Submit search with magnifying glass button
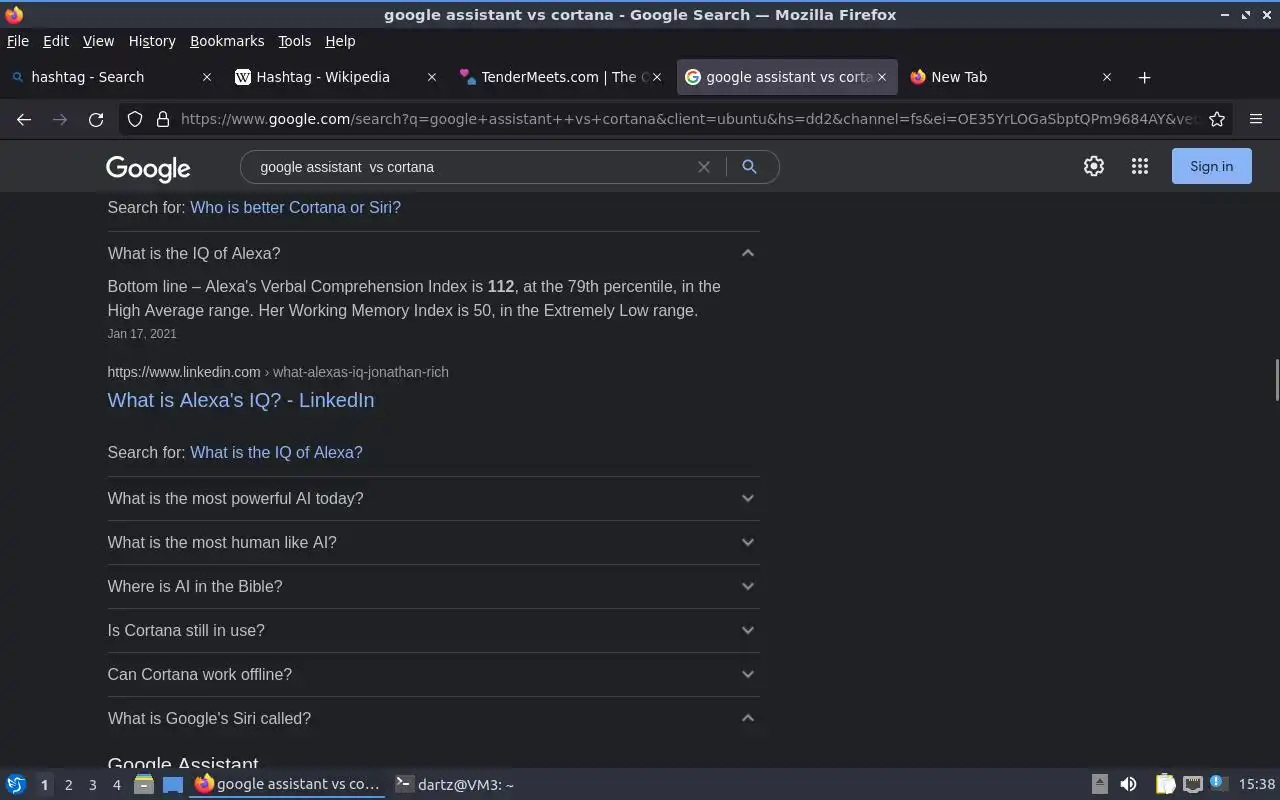The height and width of the screenshot is (800, 1280). (x=749, y=167)
